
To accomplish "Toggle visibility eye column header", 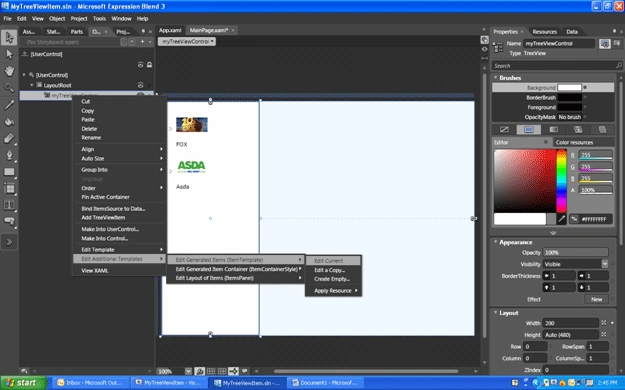I will [140, 65].
